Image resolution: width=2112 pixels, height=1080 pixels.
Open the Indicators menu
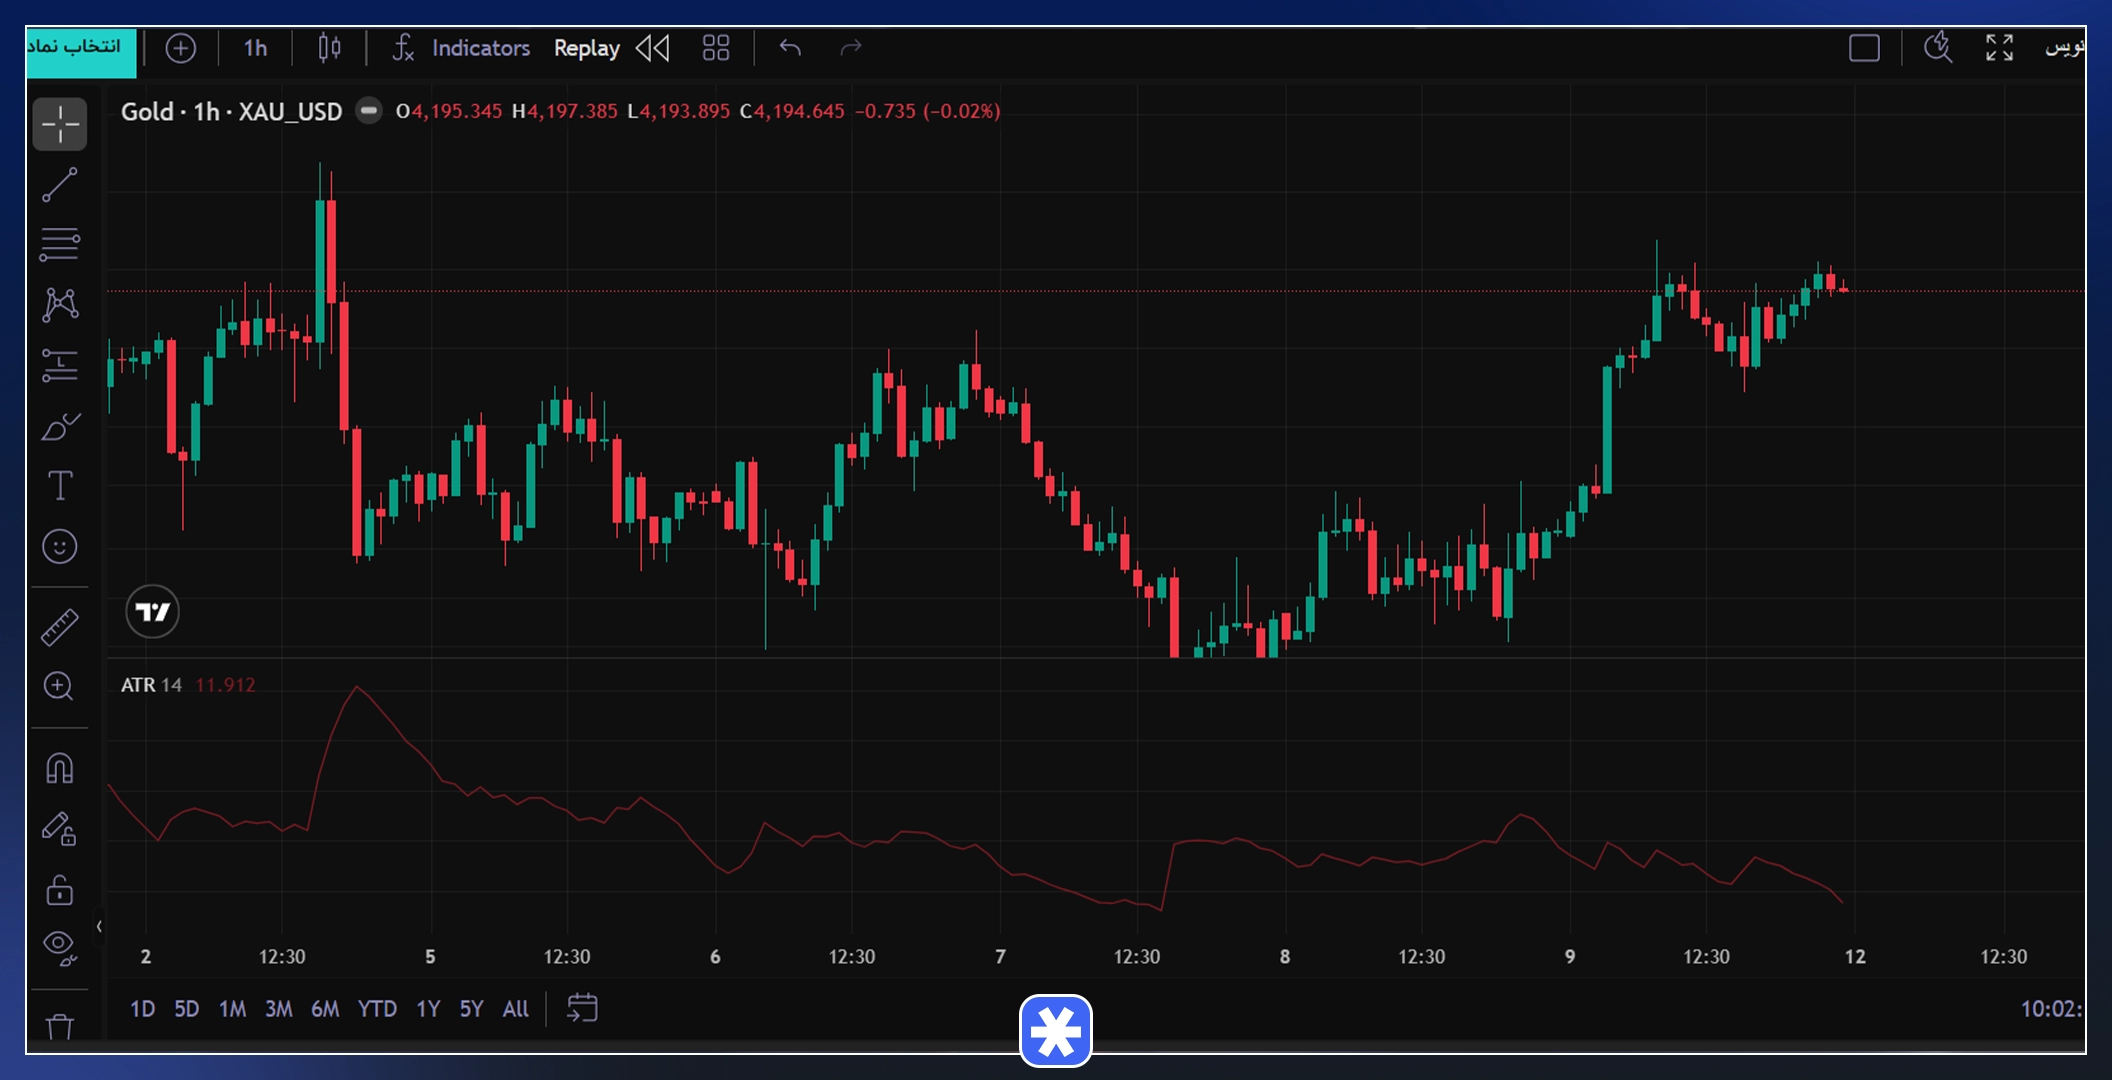(x=461, y=48)
